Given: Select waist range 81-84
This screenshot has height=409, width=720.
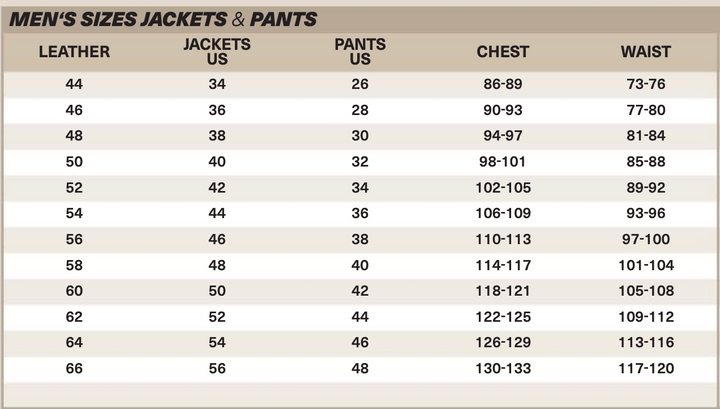Looking at the screenshot, I should (645, 135).
